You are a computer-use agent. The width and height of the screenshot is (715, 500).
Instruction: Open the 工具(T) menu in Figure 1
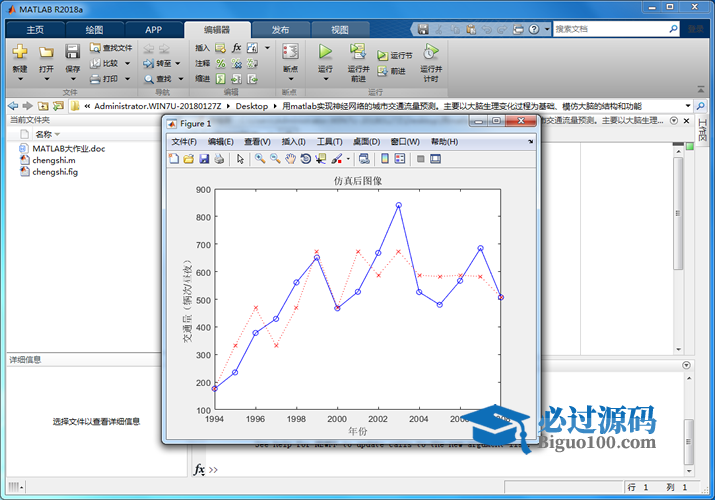[x=330, y=142]
